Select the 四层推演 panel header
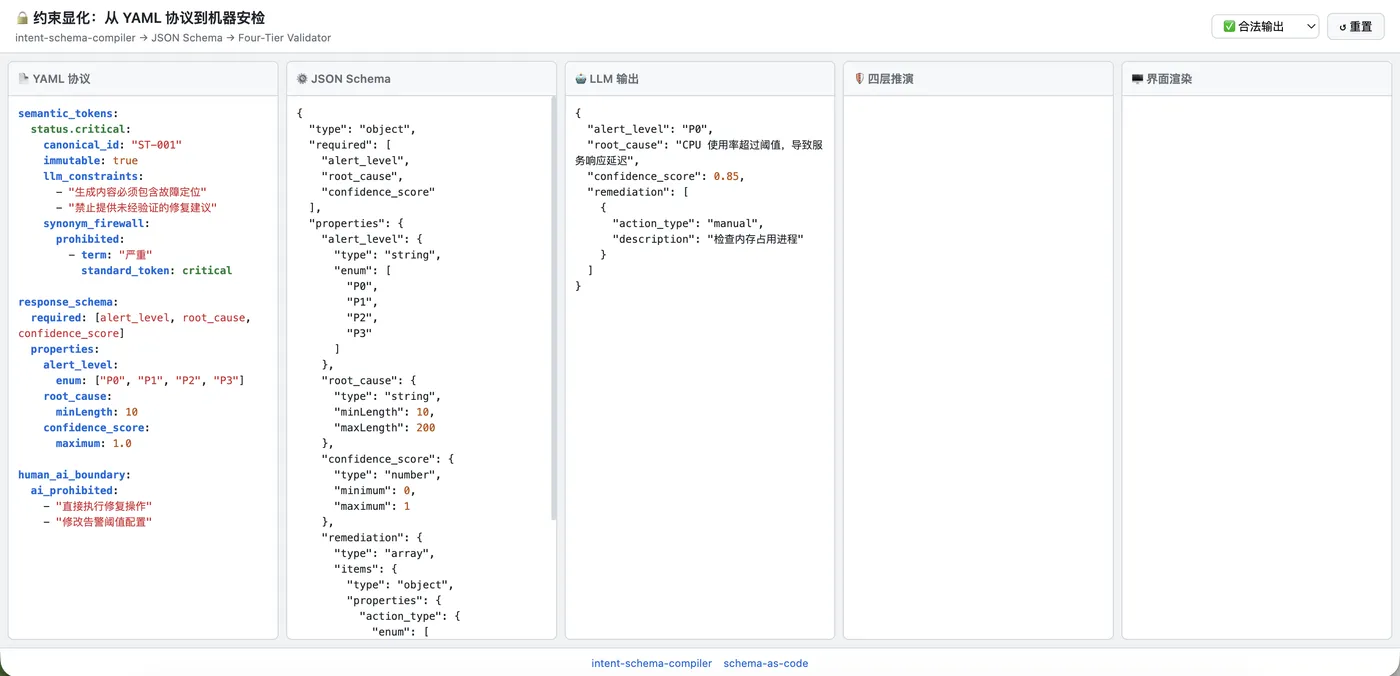This screenshot has height=676, width=1400. click(978, 78)
